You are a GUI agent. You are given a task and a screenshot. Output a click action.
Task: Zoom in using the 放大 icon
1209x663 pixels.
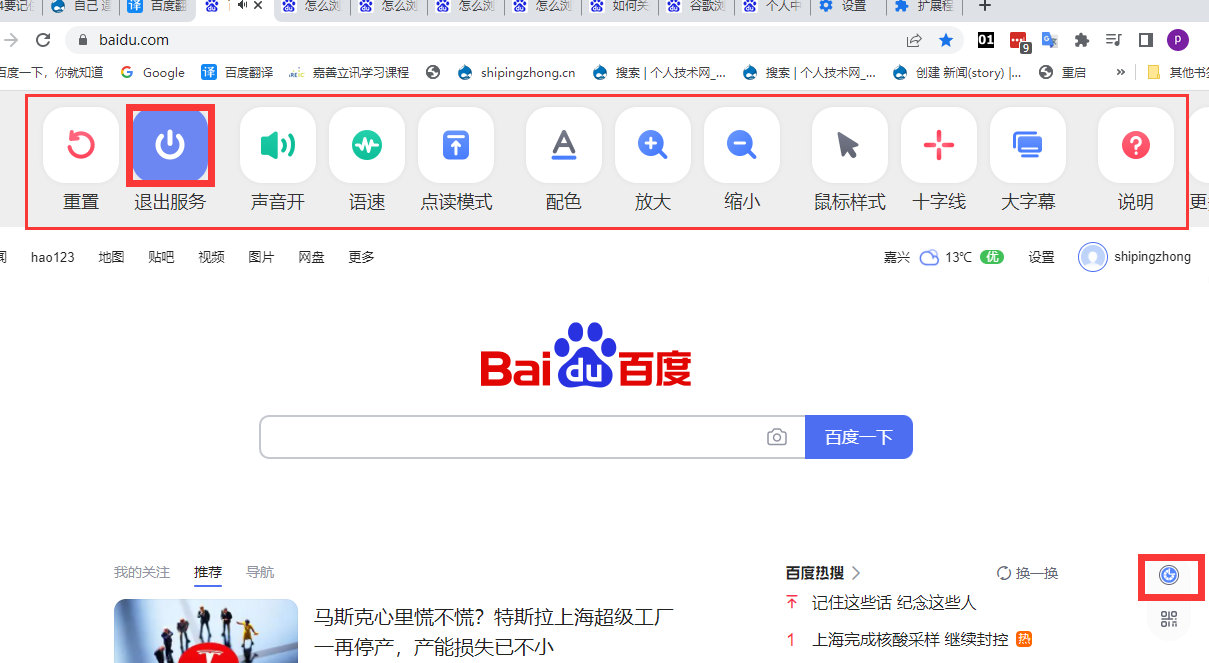653,146
